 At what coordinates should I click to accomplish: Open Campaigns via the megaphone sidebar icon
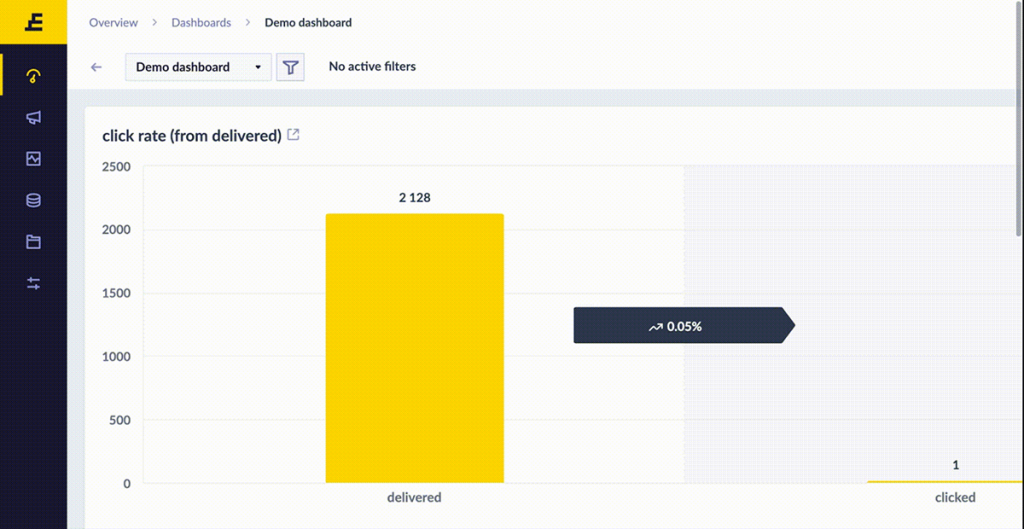(x=33, y=118)
